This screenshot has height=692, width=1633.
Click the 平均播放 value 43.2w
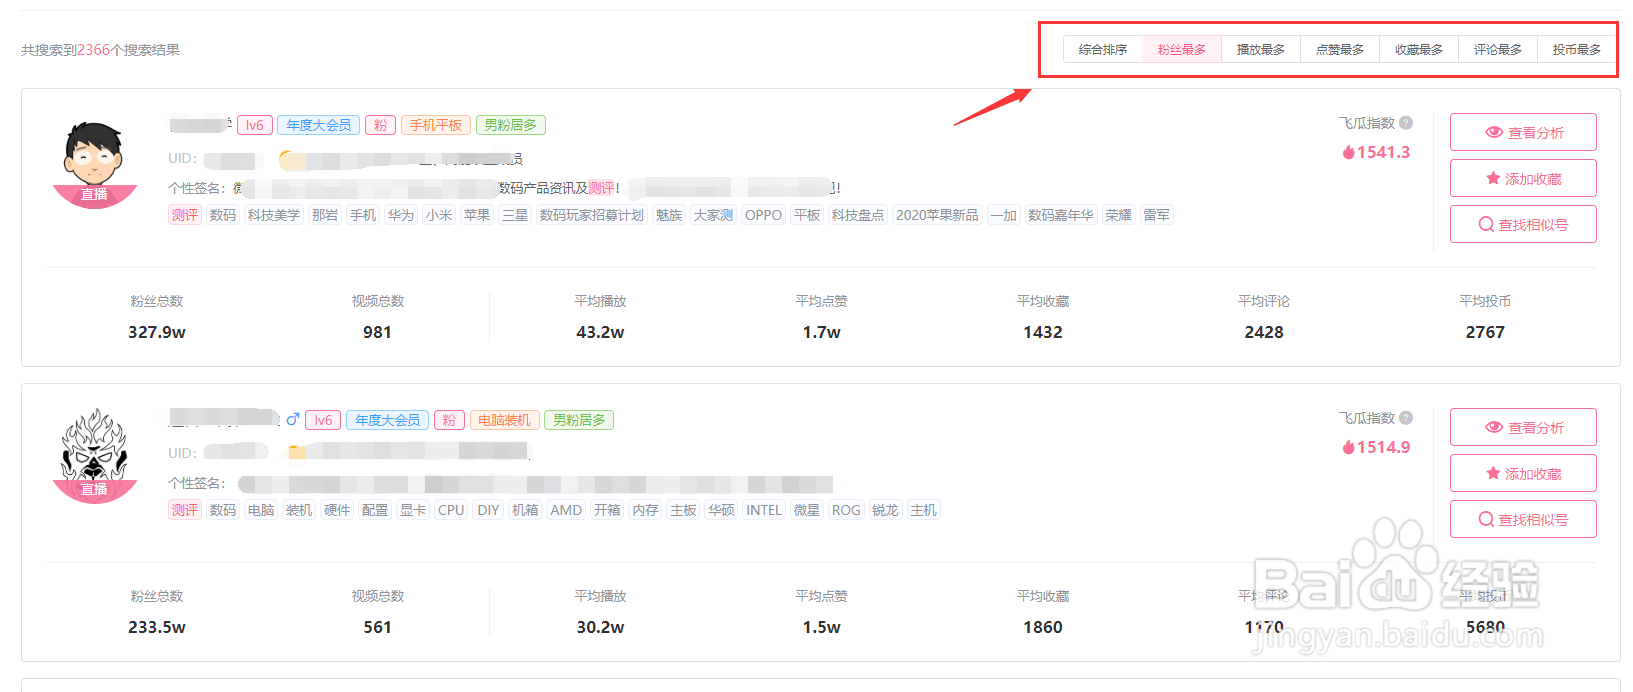click(600, 332)
